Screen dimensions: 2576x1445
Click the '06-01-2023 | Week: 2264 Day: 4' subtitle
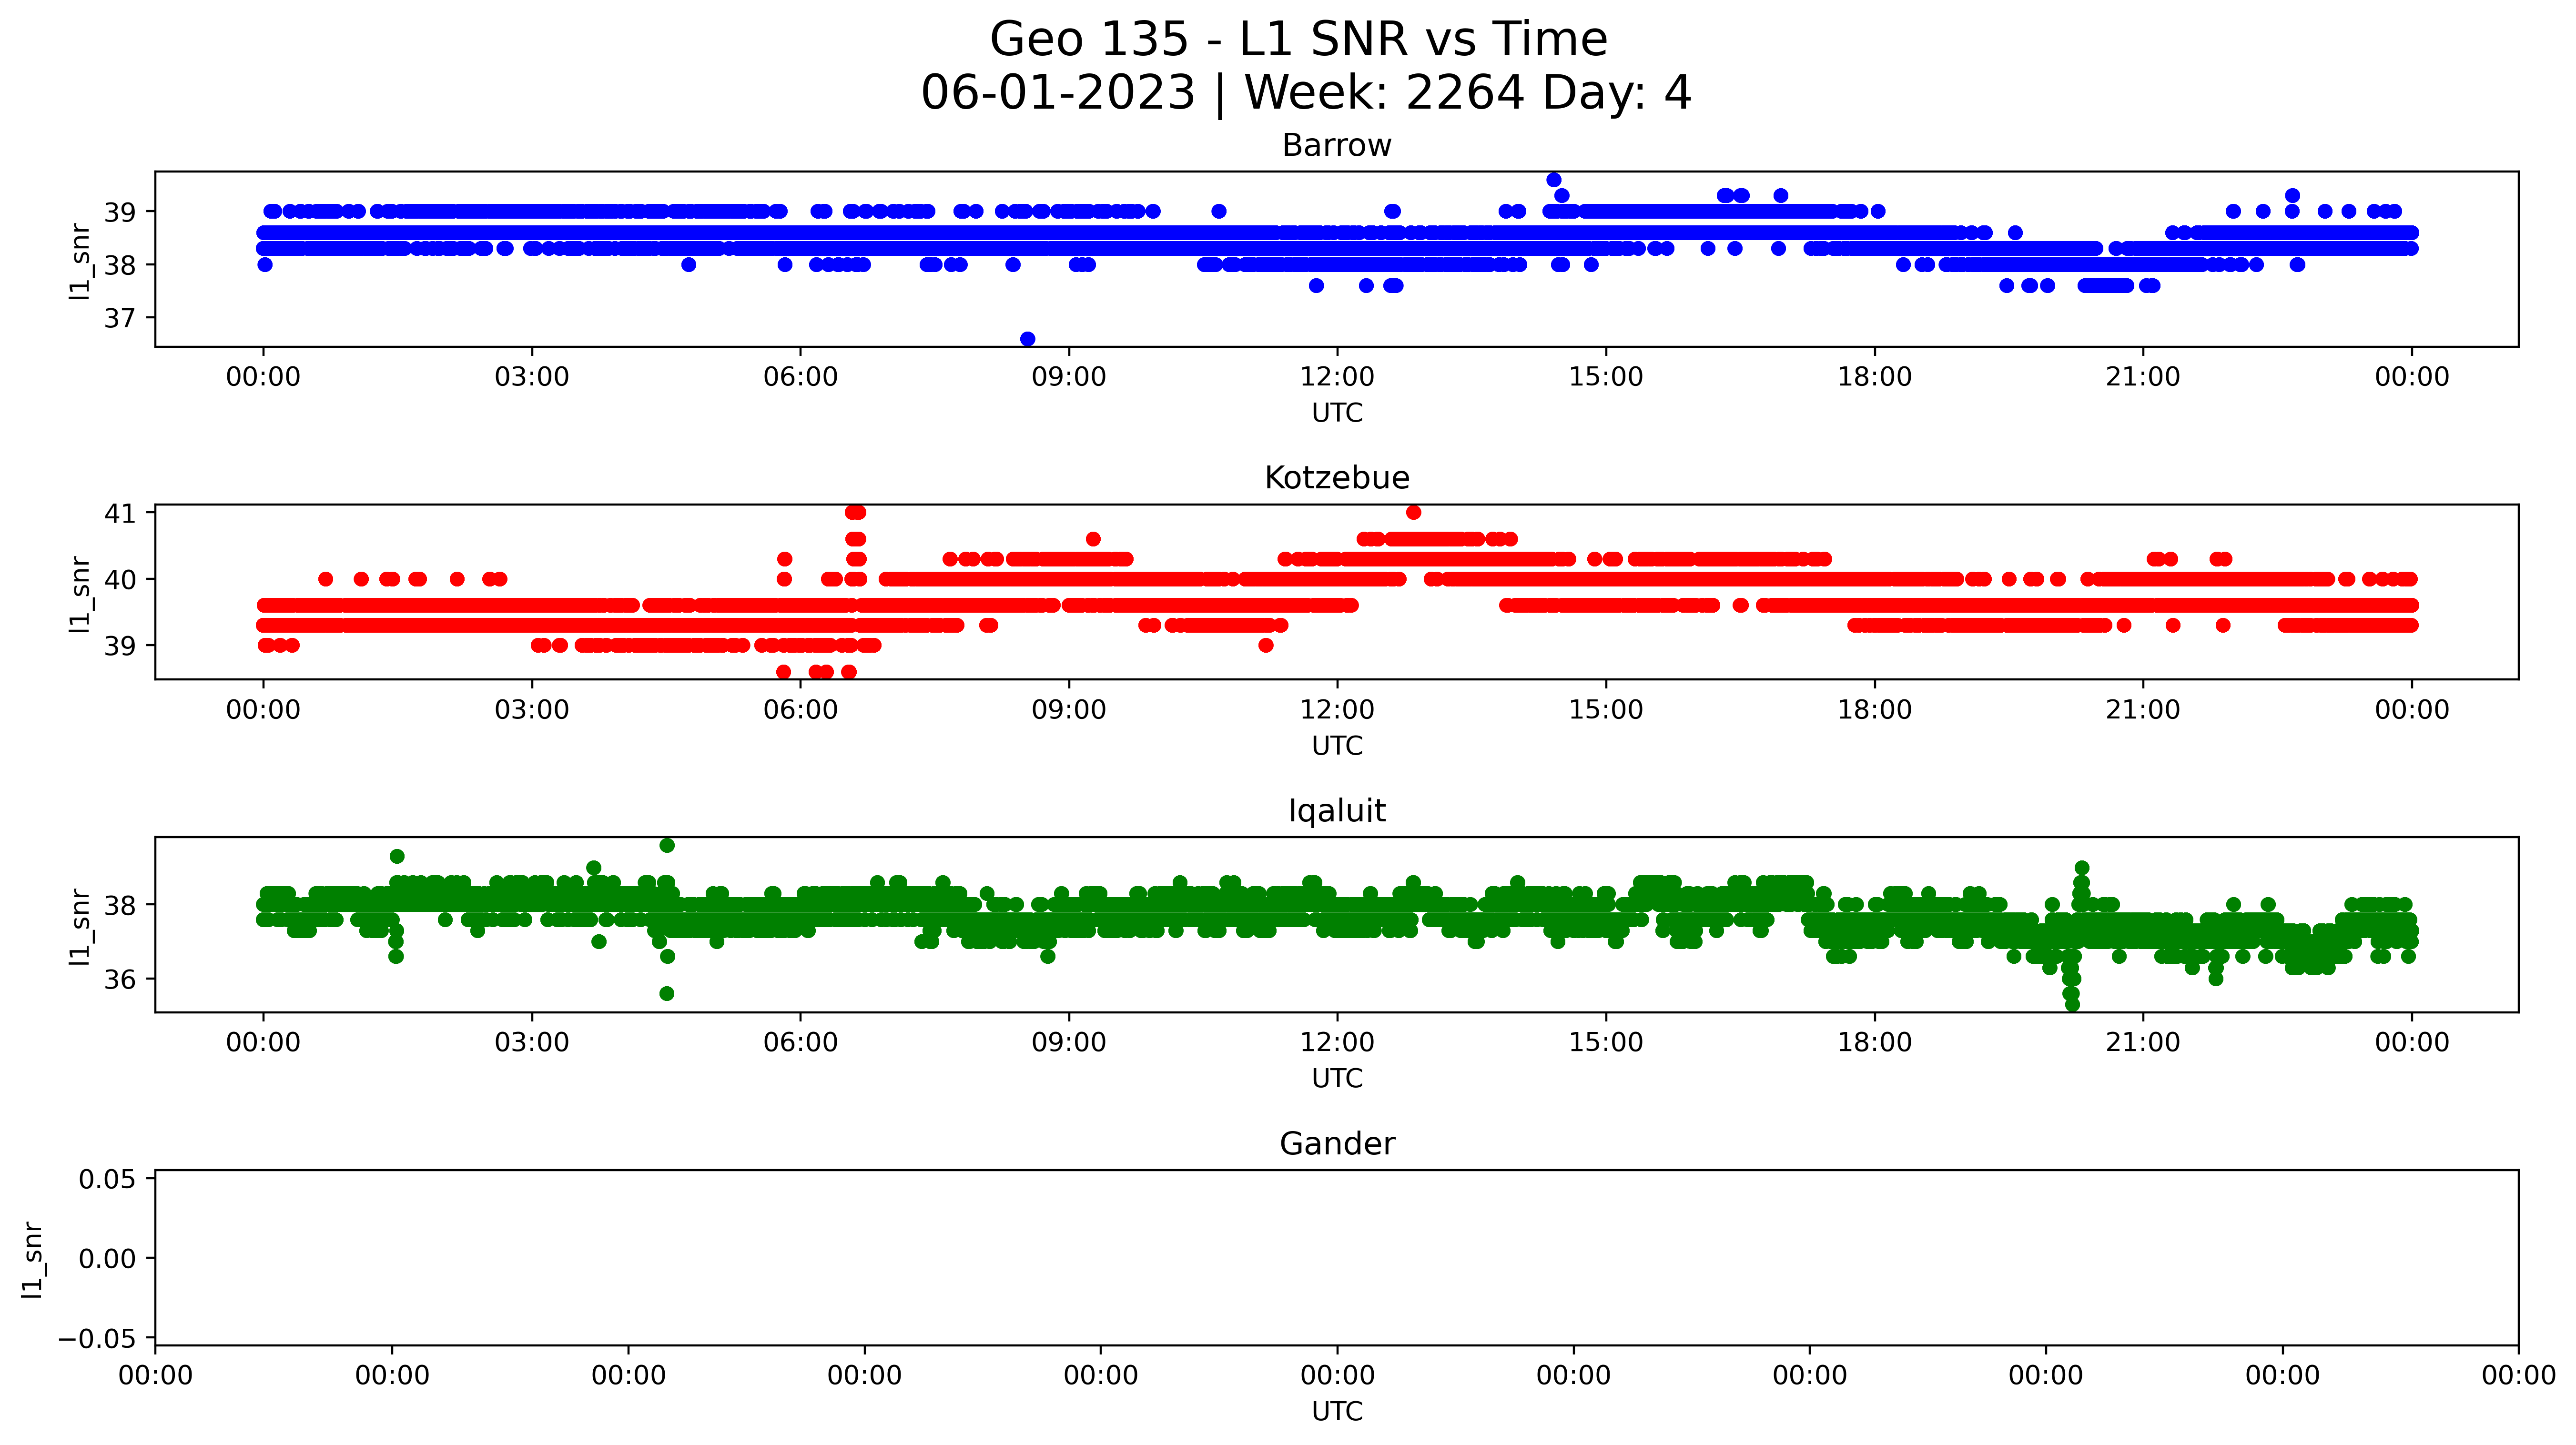click(x=1305, y=93)
